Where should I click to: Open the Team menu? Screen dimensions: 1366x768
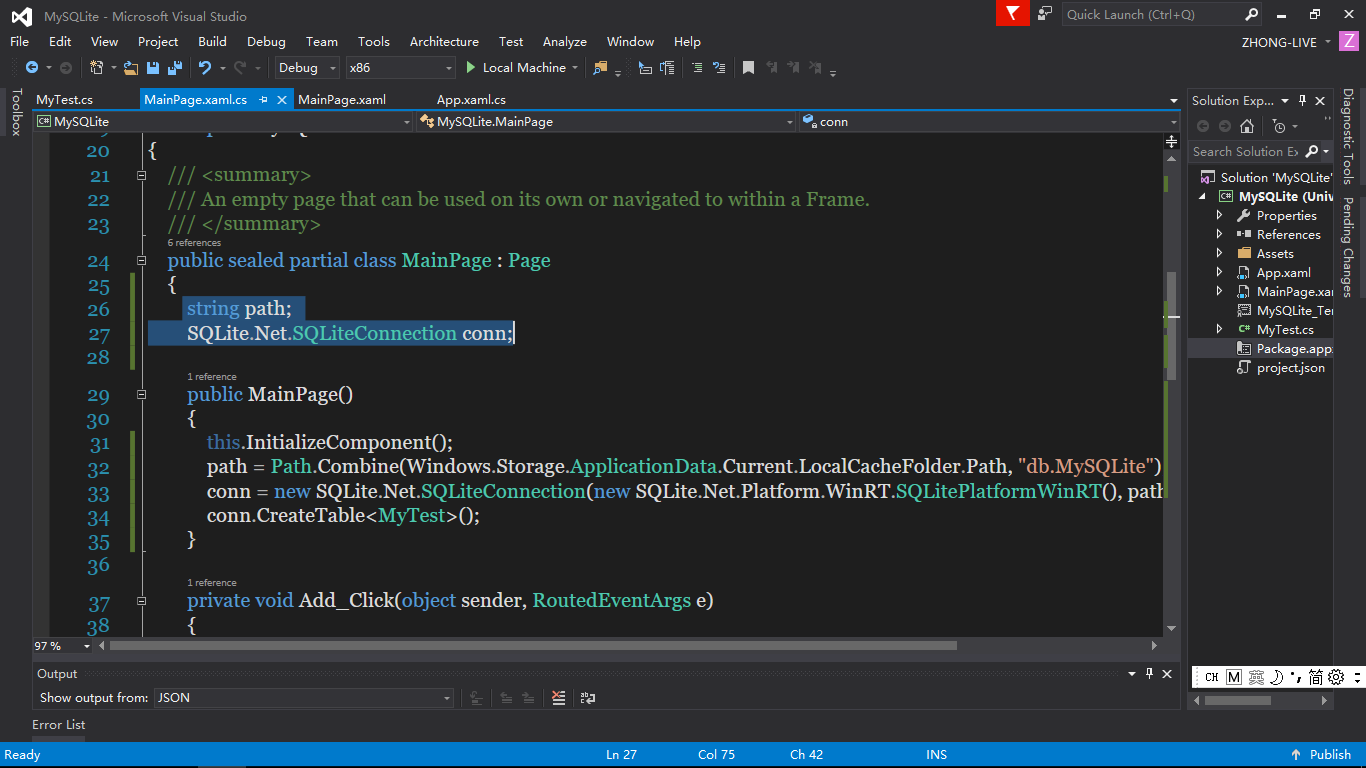tap(322, 42)
